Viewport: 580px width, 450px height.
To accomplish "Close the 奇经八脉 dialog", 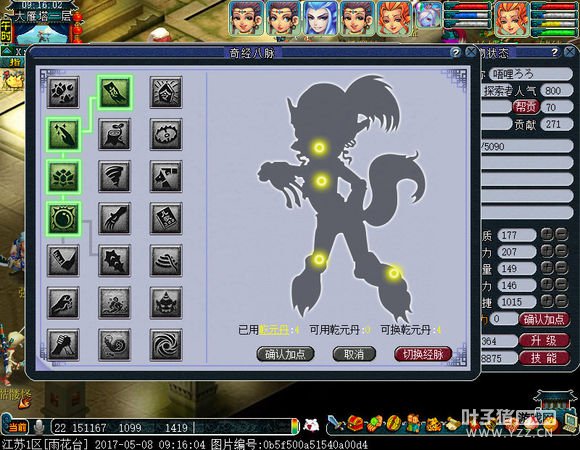I will tap(471, 52).
